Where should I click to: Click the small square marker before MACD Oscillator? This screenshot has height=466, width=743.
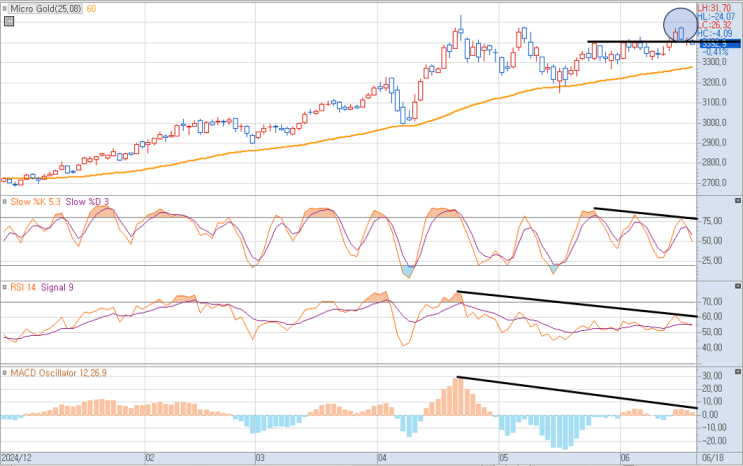point(5,373)
